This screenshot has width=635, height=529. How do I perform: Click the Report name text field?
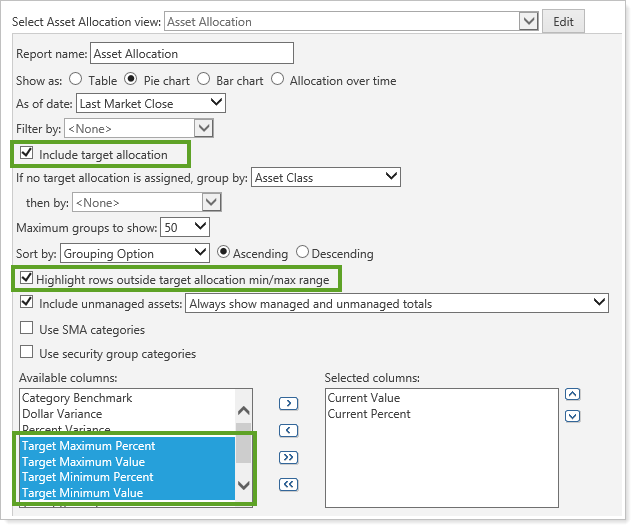(x=192, y=54)
